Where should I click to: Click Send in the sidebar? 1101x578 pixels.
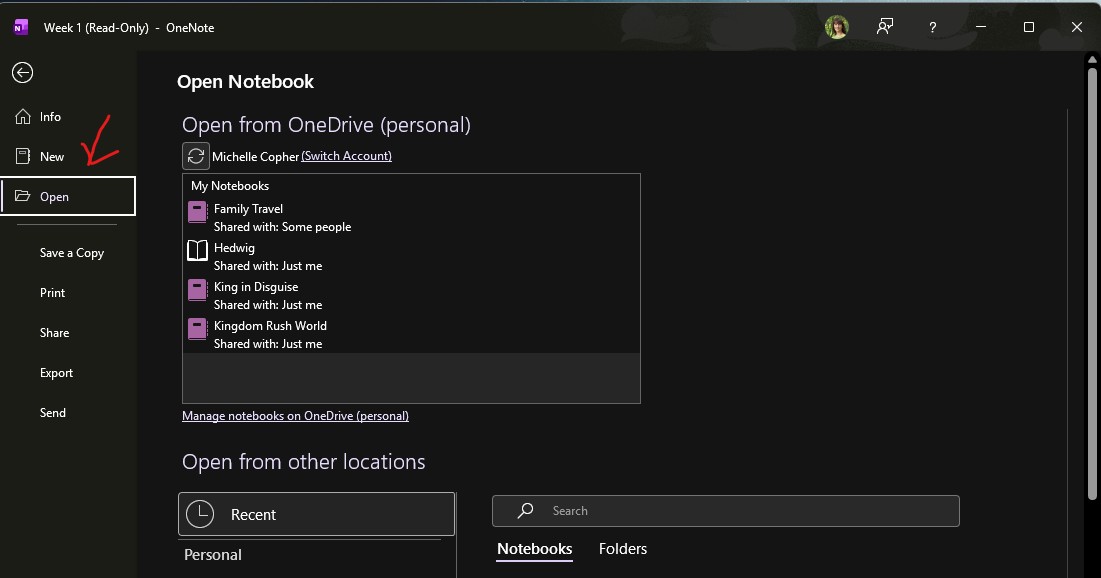pos(53,413)
